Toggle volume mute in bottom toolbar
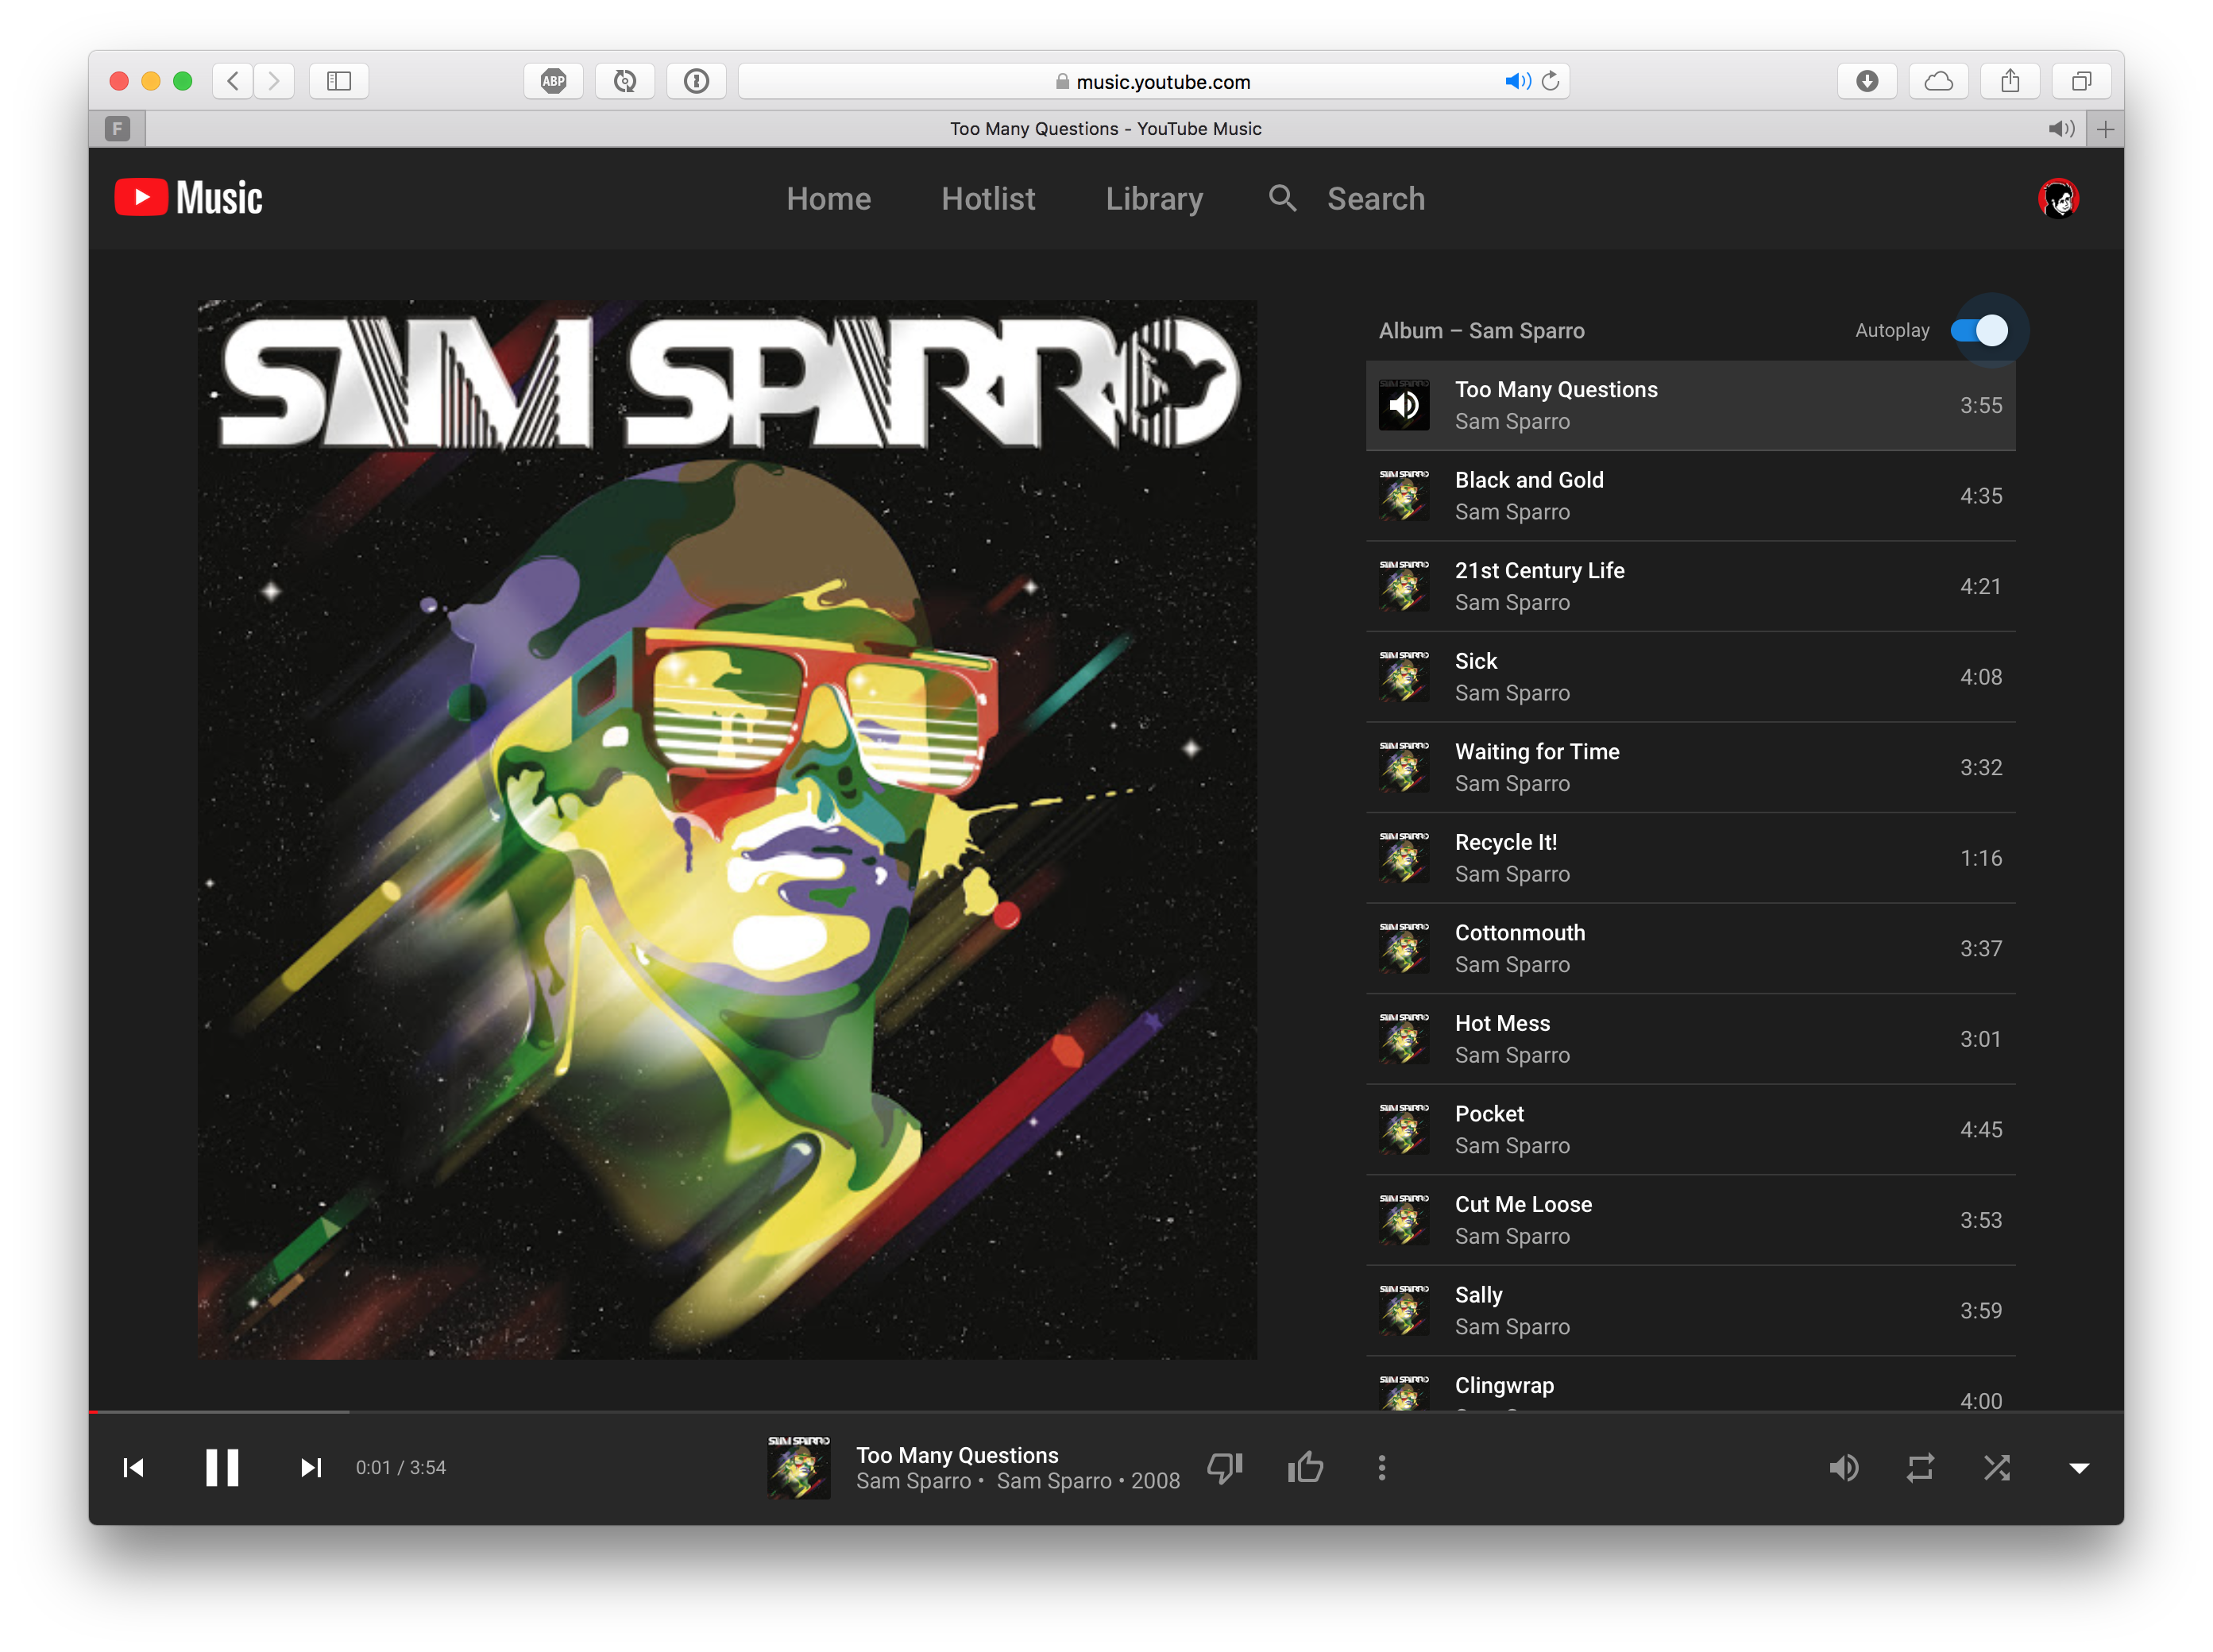Screen dimensions: 2213x1652 [x=1845, y=1466]
